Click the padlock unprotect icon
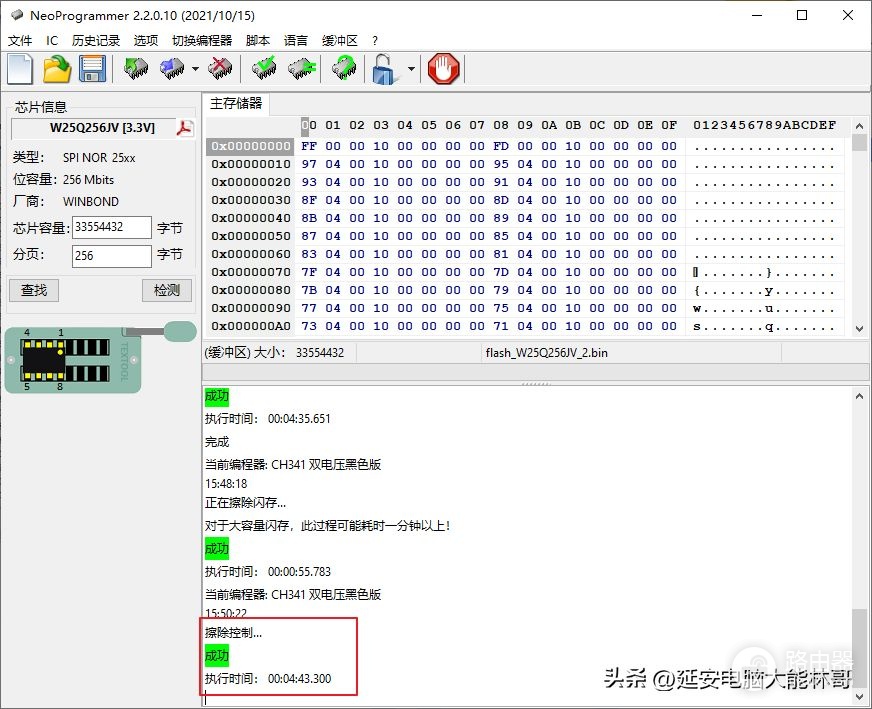This screenshot has width=872, height=709. tap(385, 69)
